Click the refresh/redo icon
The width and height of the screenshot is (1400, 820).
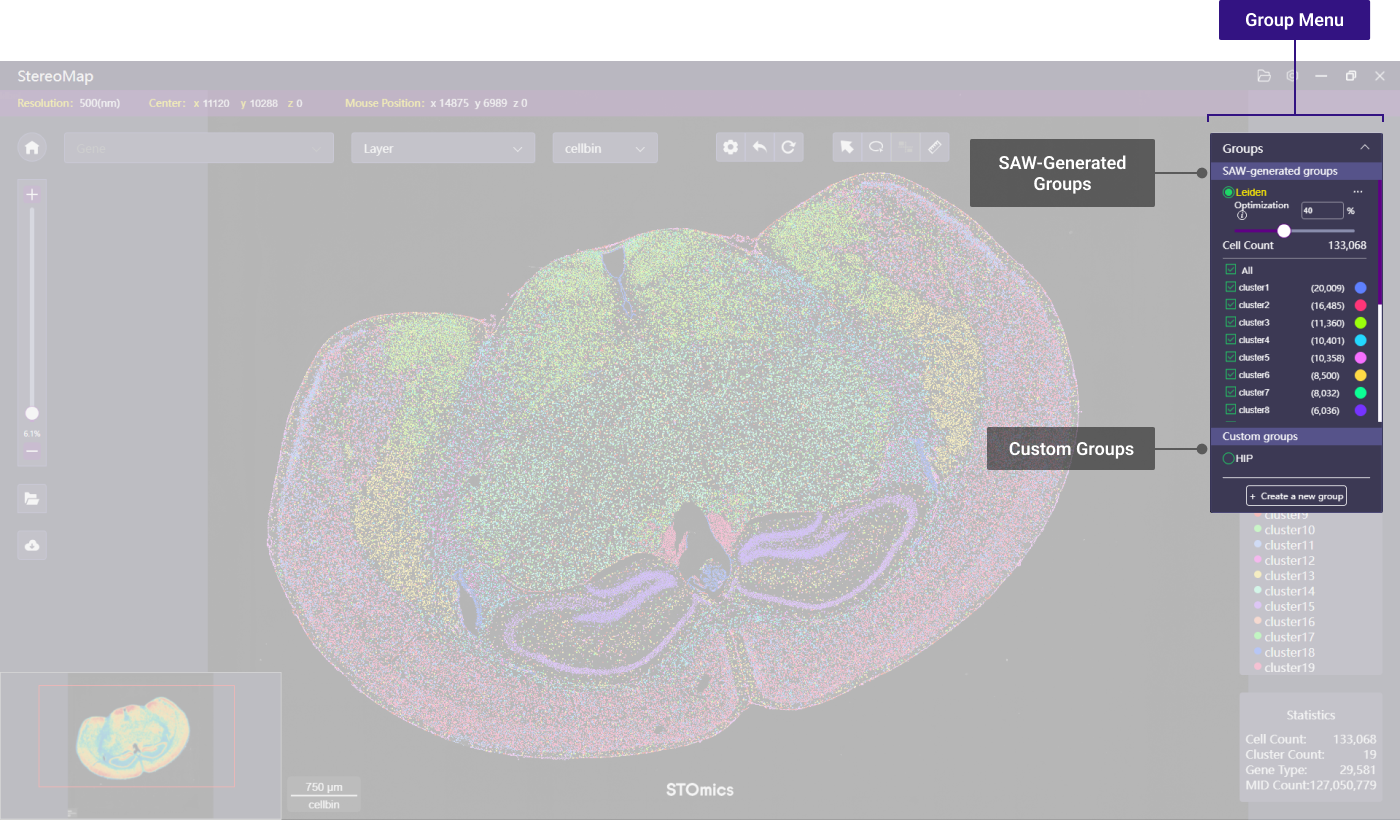click(788, 147)
